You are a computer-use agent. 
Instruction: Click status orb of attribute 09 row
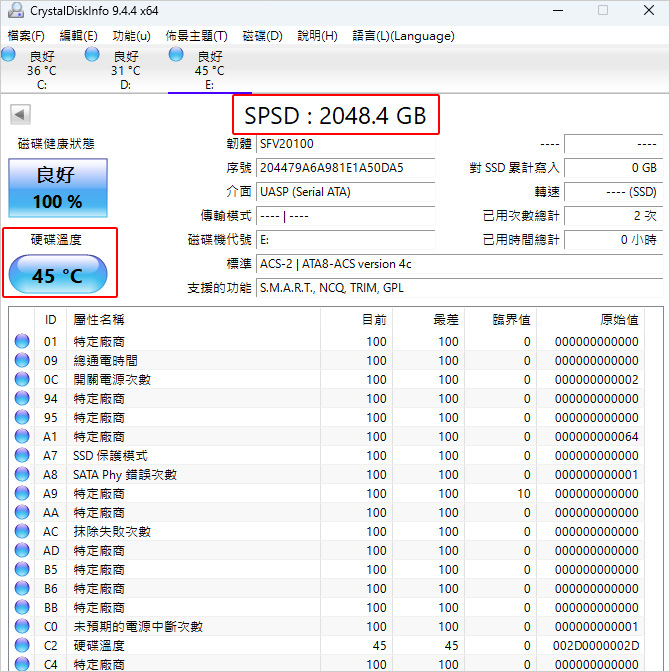(x=22, y=360)
